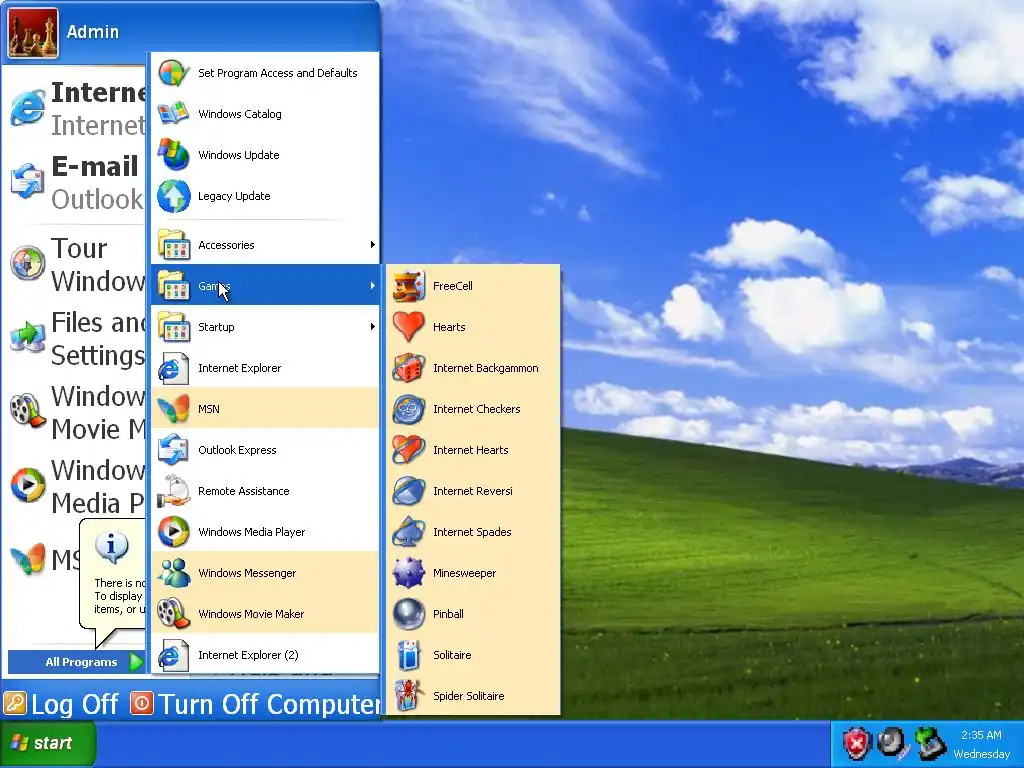Open the Spider Solitaire spider icon

409,696
